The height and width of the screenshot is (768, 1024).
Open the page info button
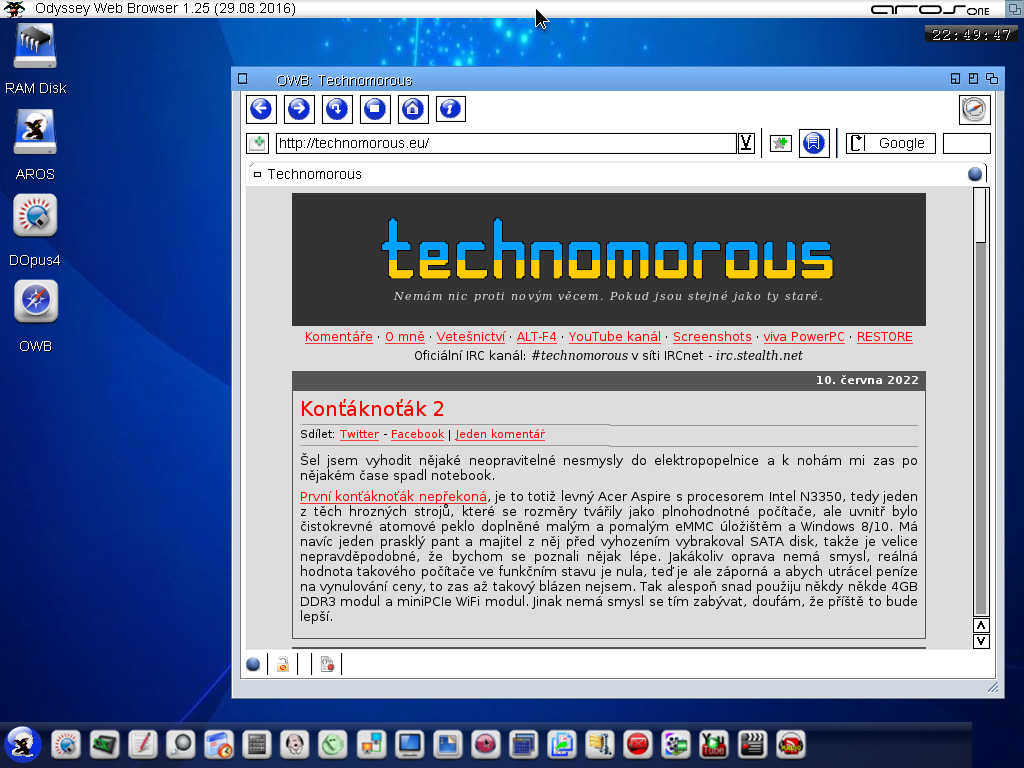pos(451,109)
